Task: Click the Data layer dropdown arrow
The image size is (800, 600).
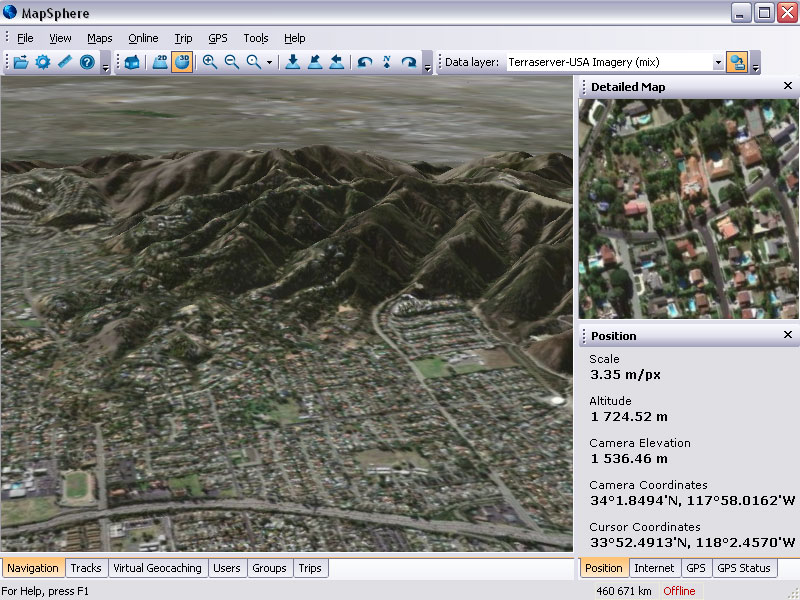Action: tap(718, 62)
